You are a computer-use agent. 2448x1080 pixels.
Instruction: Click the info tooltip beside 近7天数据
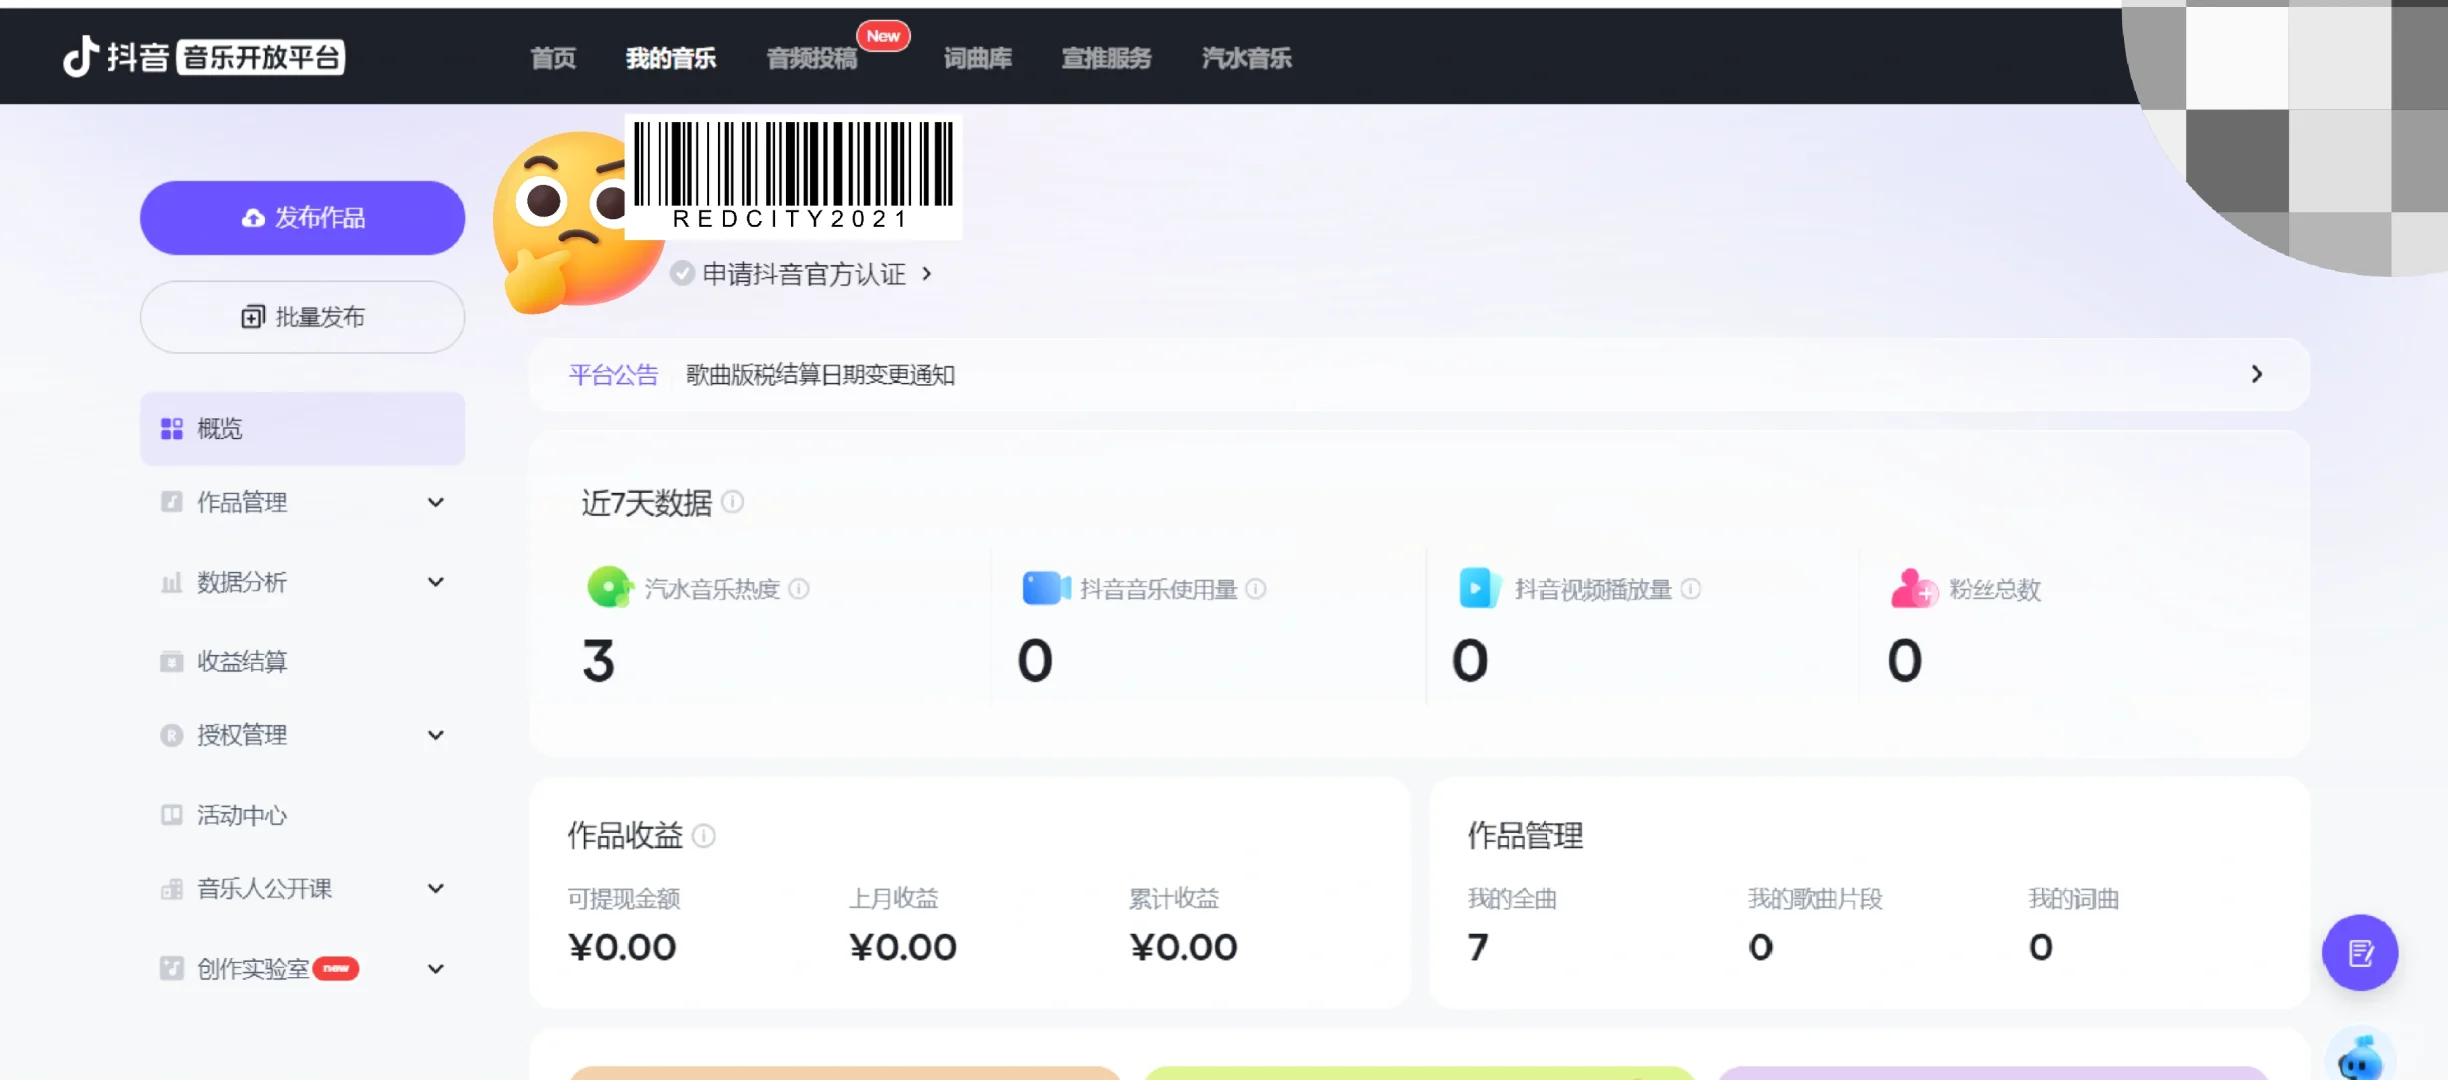coord(733,503)
